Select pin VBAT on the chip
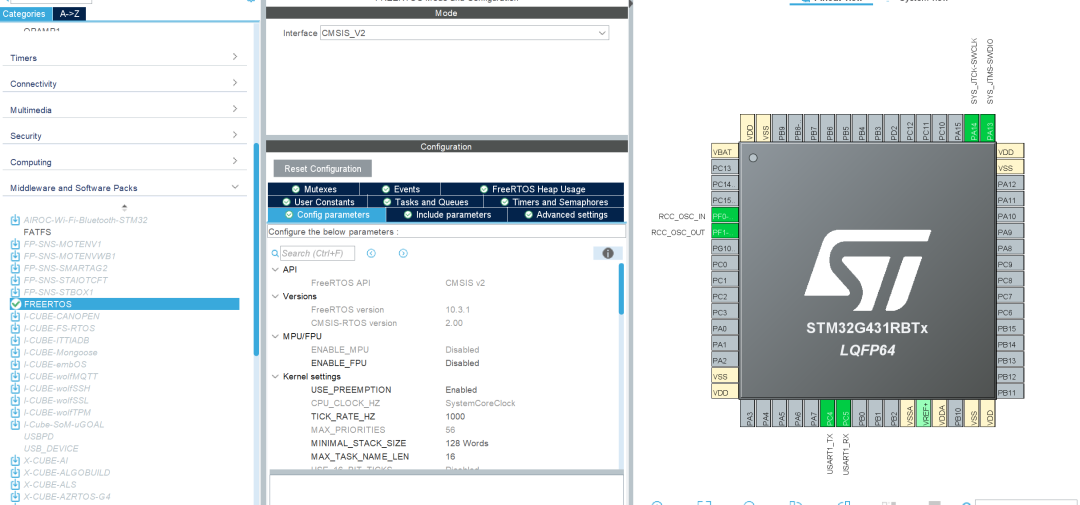 (x=725, y=152)
